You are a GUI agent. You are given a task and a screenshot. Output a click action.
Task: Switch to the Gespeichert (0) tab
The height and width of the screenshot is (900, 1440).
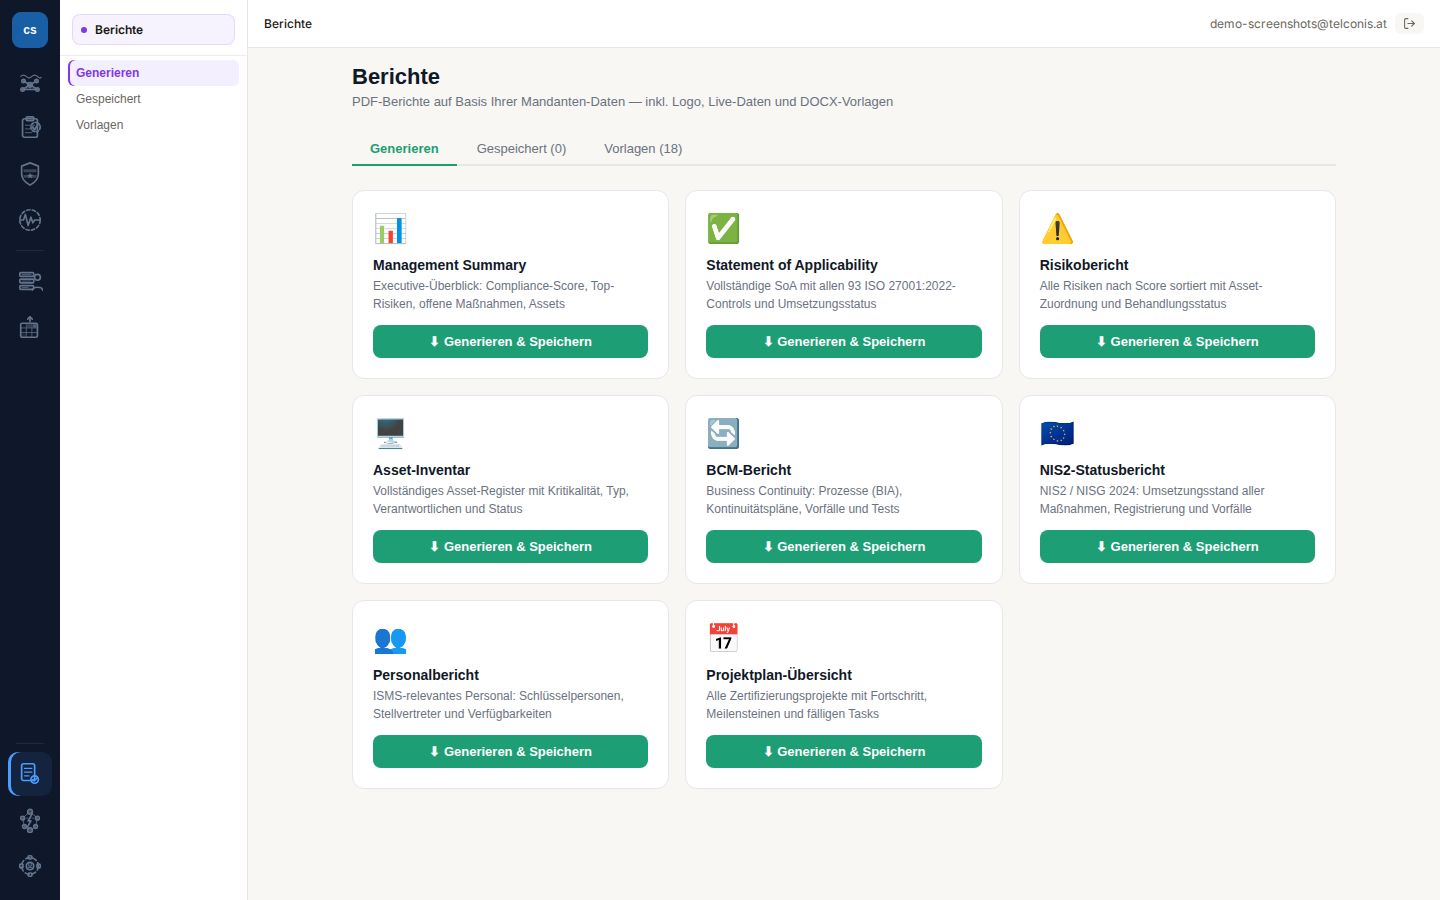pyautogui.click(x=521, y=149)
